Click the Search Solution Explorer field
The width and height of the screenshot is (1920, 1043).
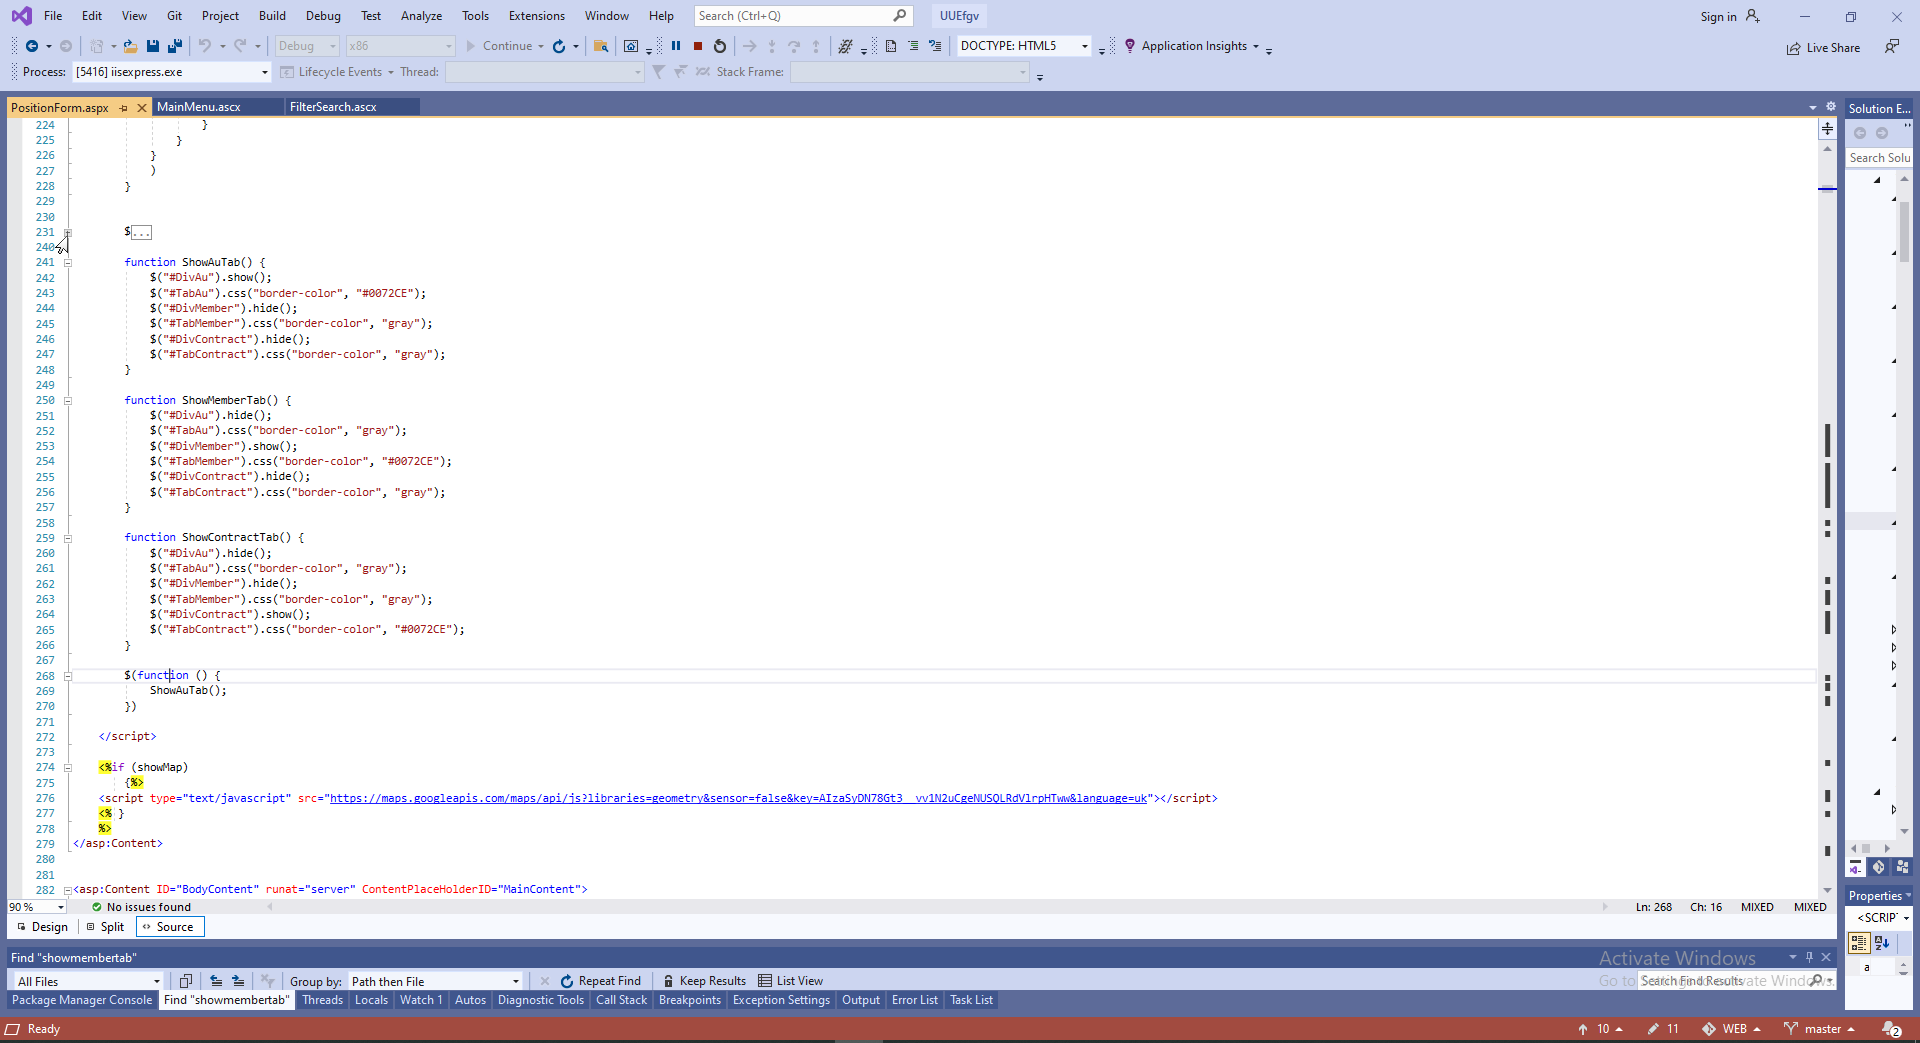1879,158
